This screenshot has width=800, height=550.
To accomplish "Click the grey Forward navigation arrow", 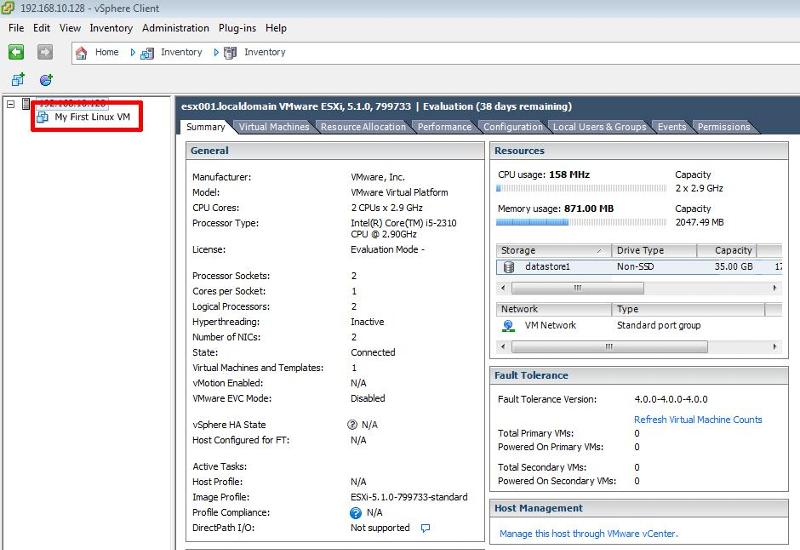I will [x=45, y=52].
